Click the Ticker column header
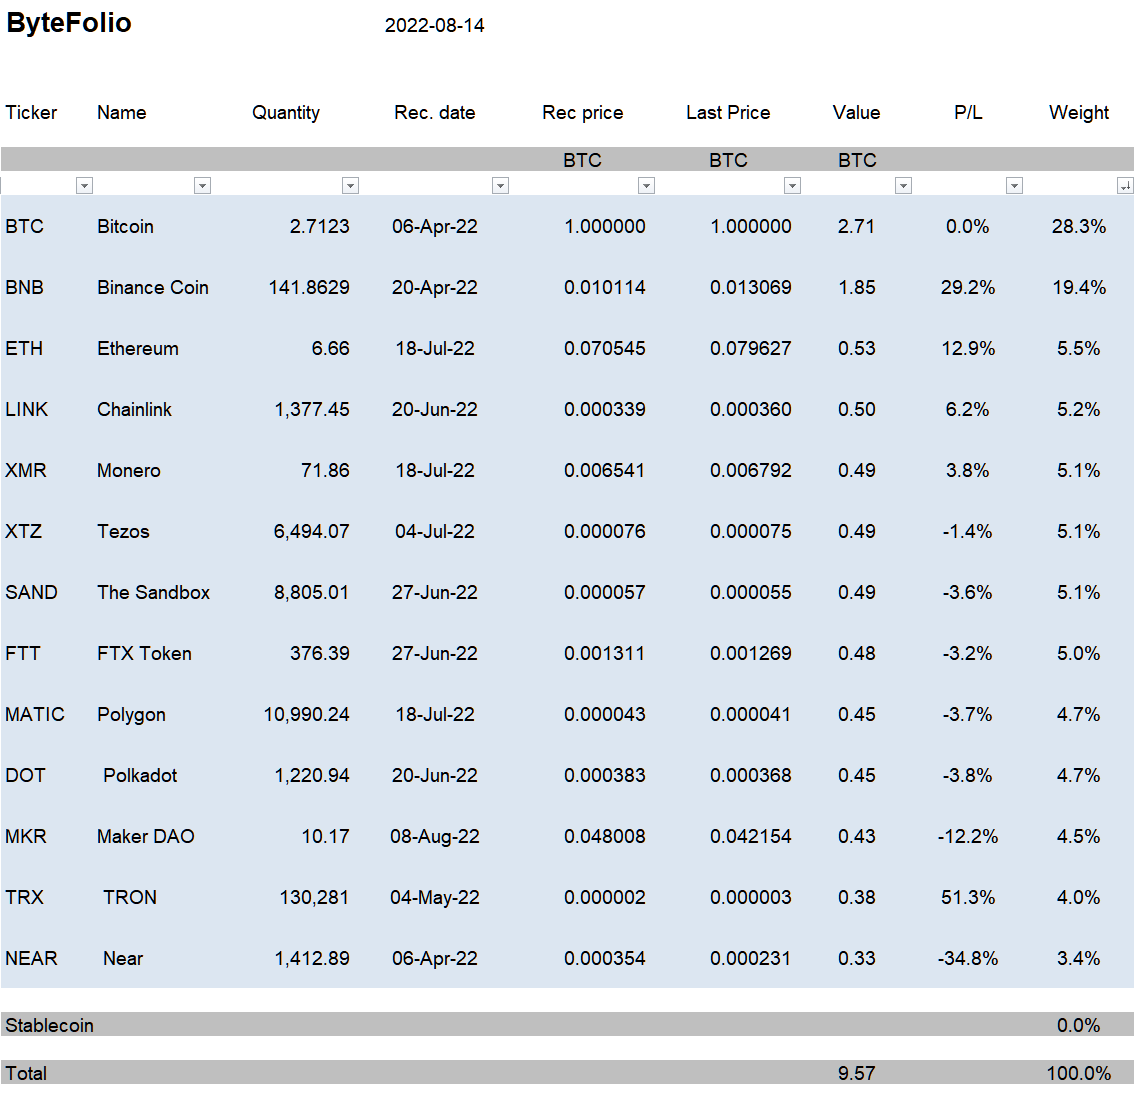The height and width of the screenshot is (1104, 1141). click(31, 113)
